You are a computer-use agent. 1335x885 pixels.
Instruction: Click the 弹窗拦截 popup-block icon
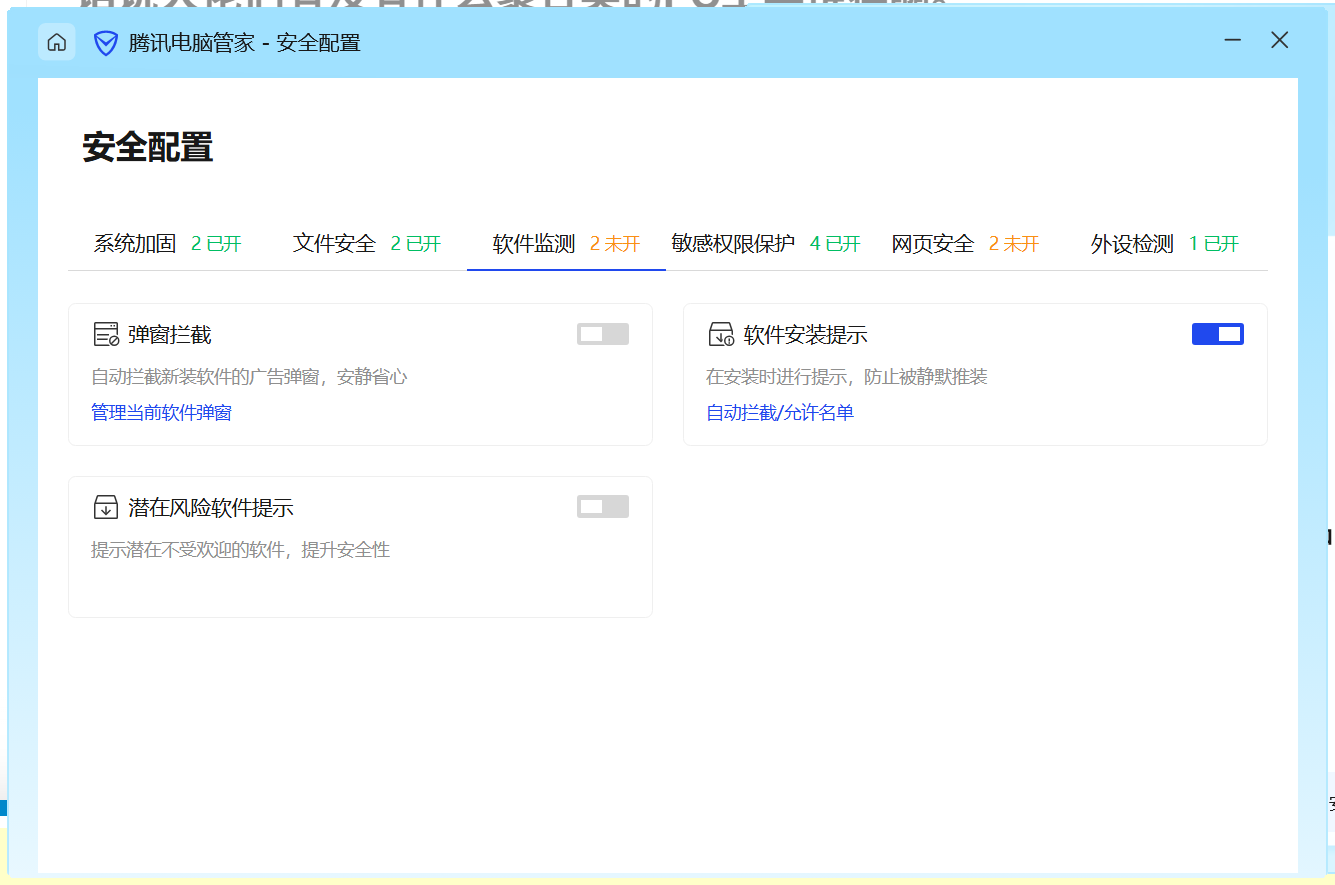(x=106, y=334)
